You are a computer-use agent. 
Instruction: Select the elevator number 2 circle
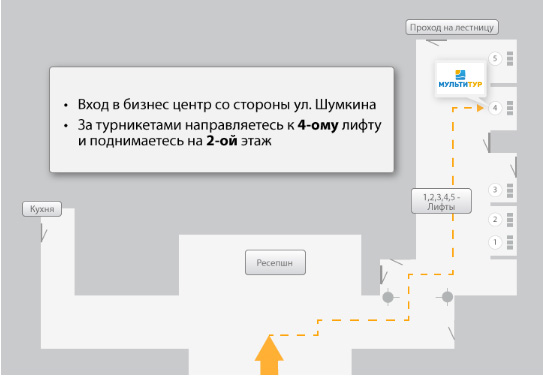(495, 219)
